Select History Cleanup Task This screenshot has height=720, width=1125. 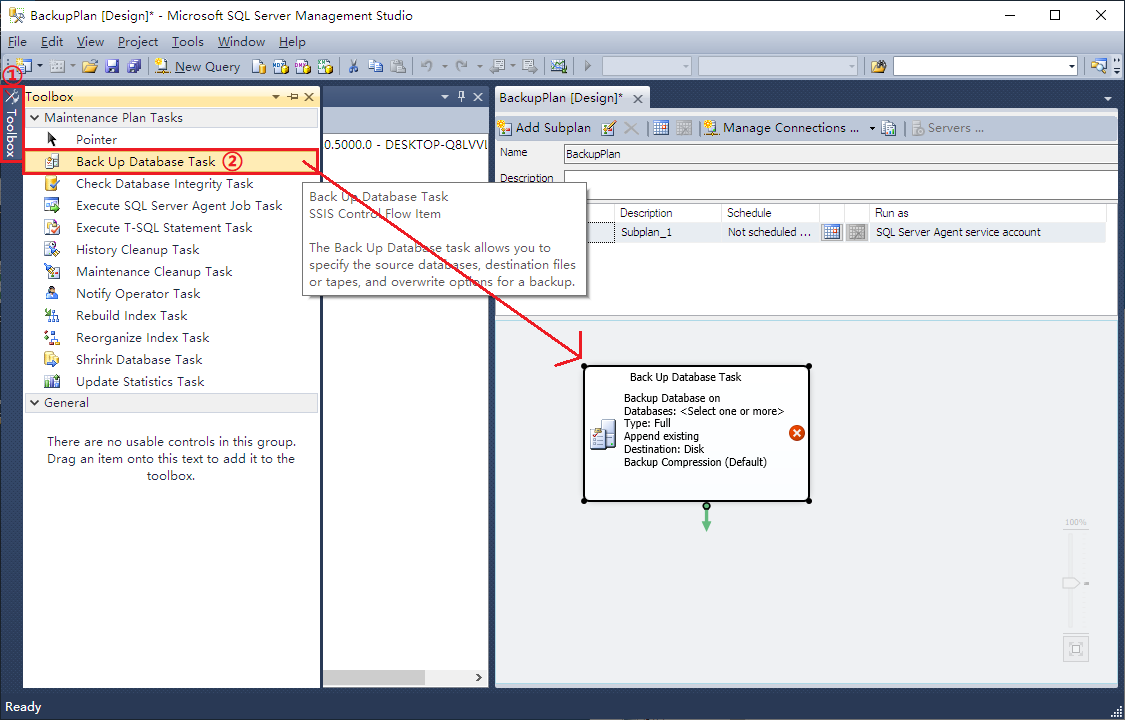171,250
